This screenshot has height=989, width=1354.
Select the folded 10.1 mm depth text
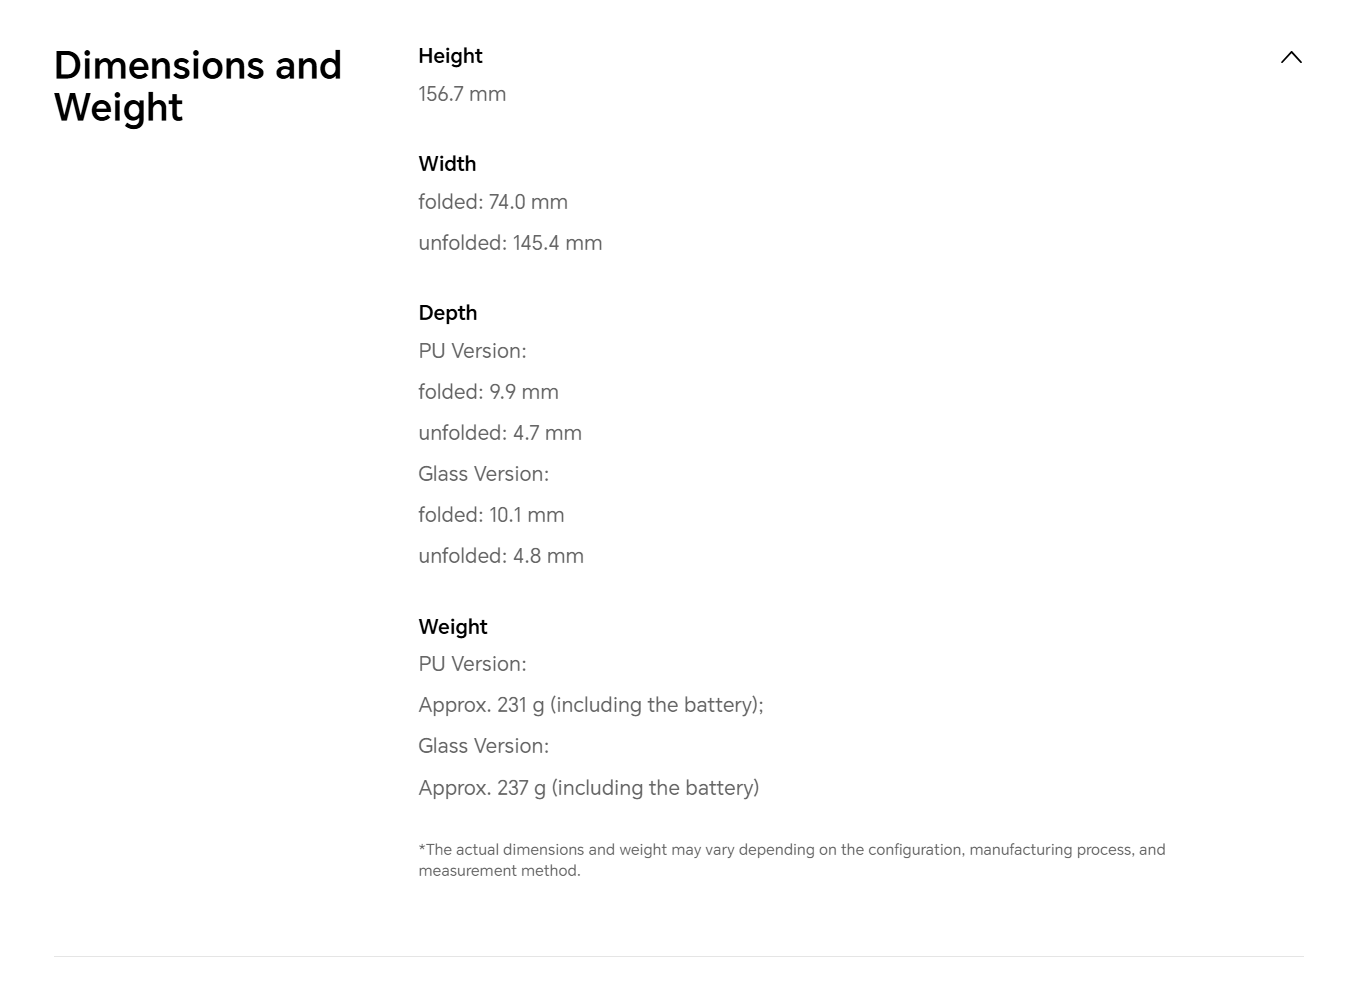[x=491, y=515]
